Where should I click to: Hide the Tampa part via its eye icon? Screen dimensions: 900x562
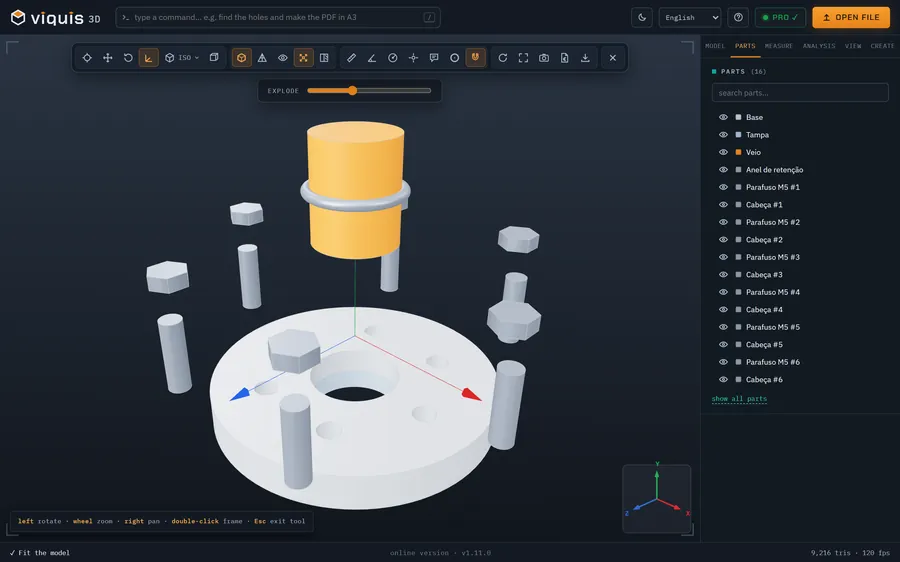pos(723,135)
